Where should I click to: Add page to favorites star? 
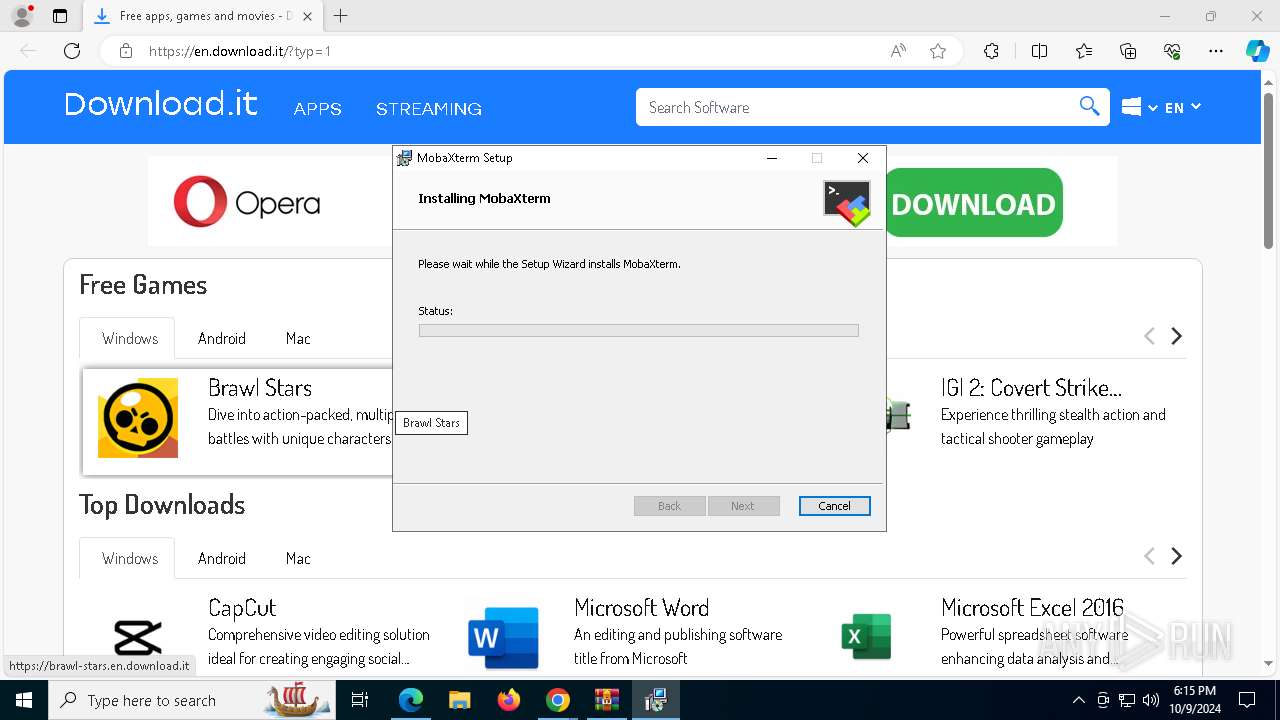click(x=938, y=51)
